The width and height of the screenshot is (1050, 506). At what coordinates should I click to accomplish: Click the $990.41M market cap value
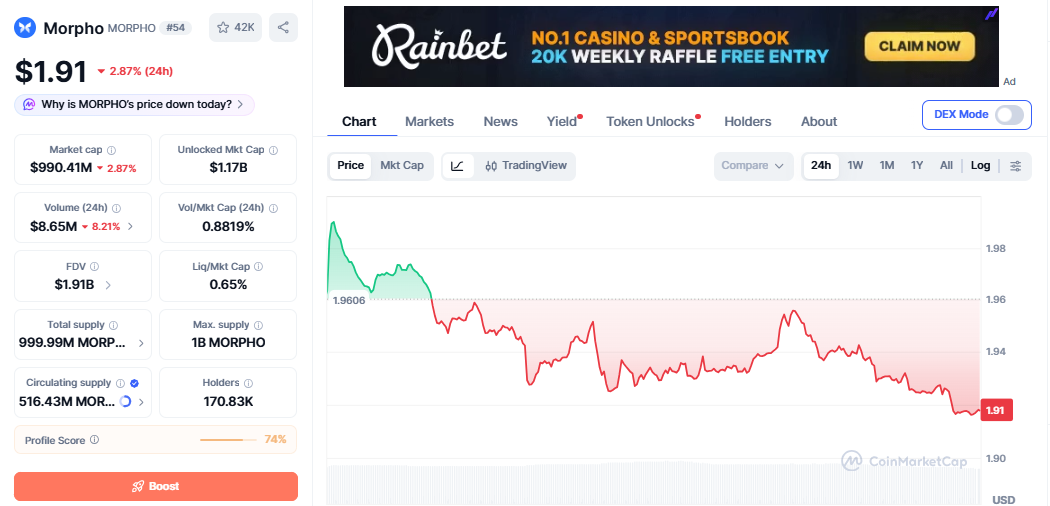point(61,168)
